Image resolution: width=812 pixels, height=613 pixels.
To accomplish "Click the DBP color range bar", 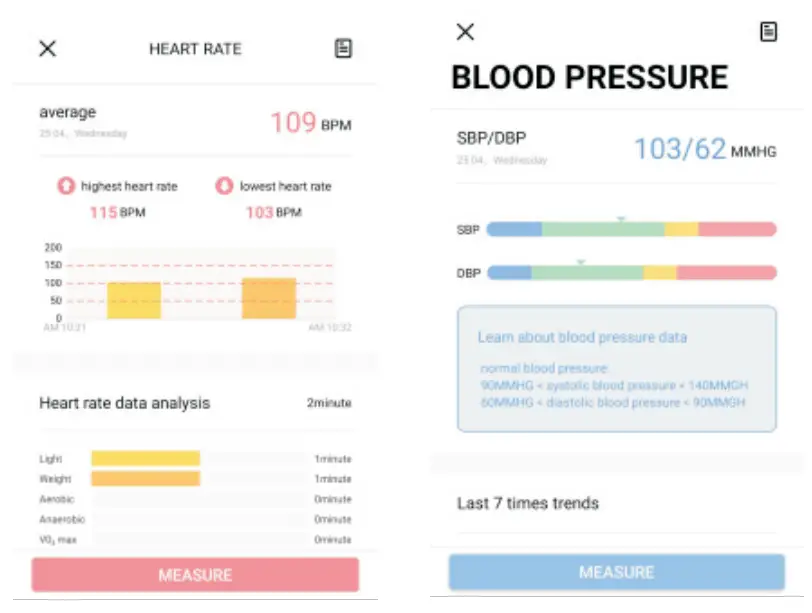I will (631, 272).
